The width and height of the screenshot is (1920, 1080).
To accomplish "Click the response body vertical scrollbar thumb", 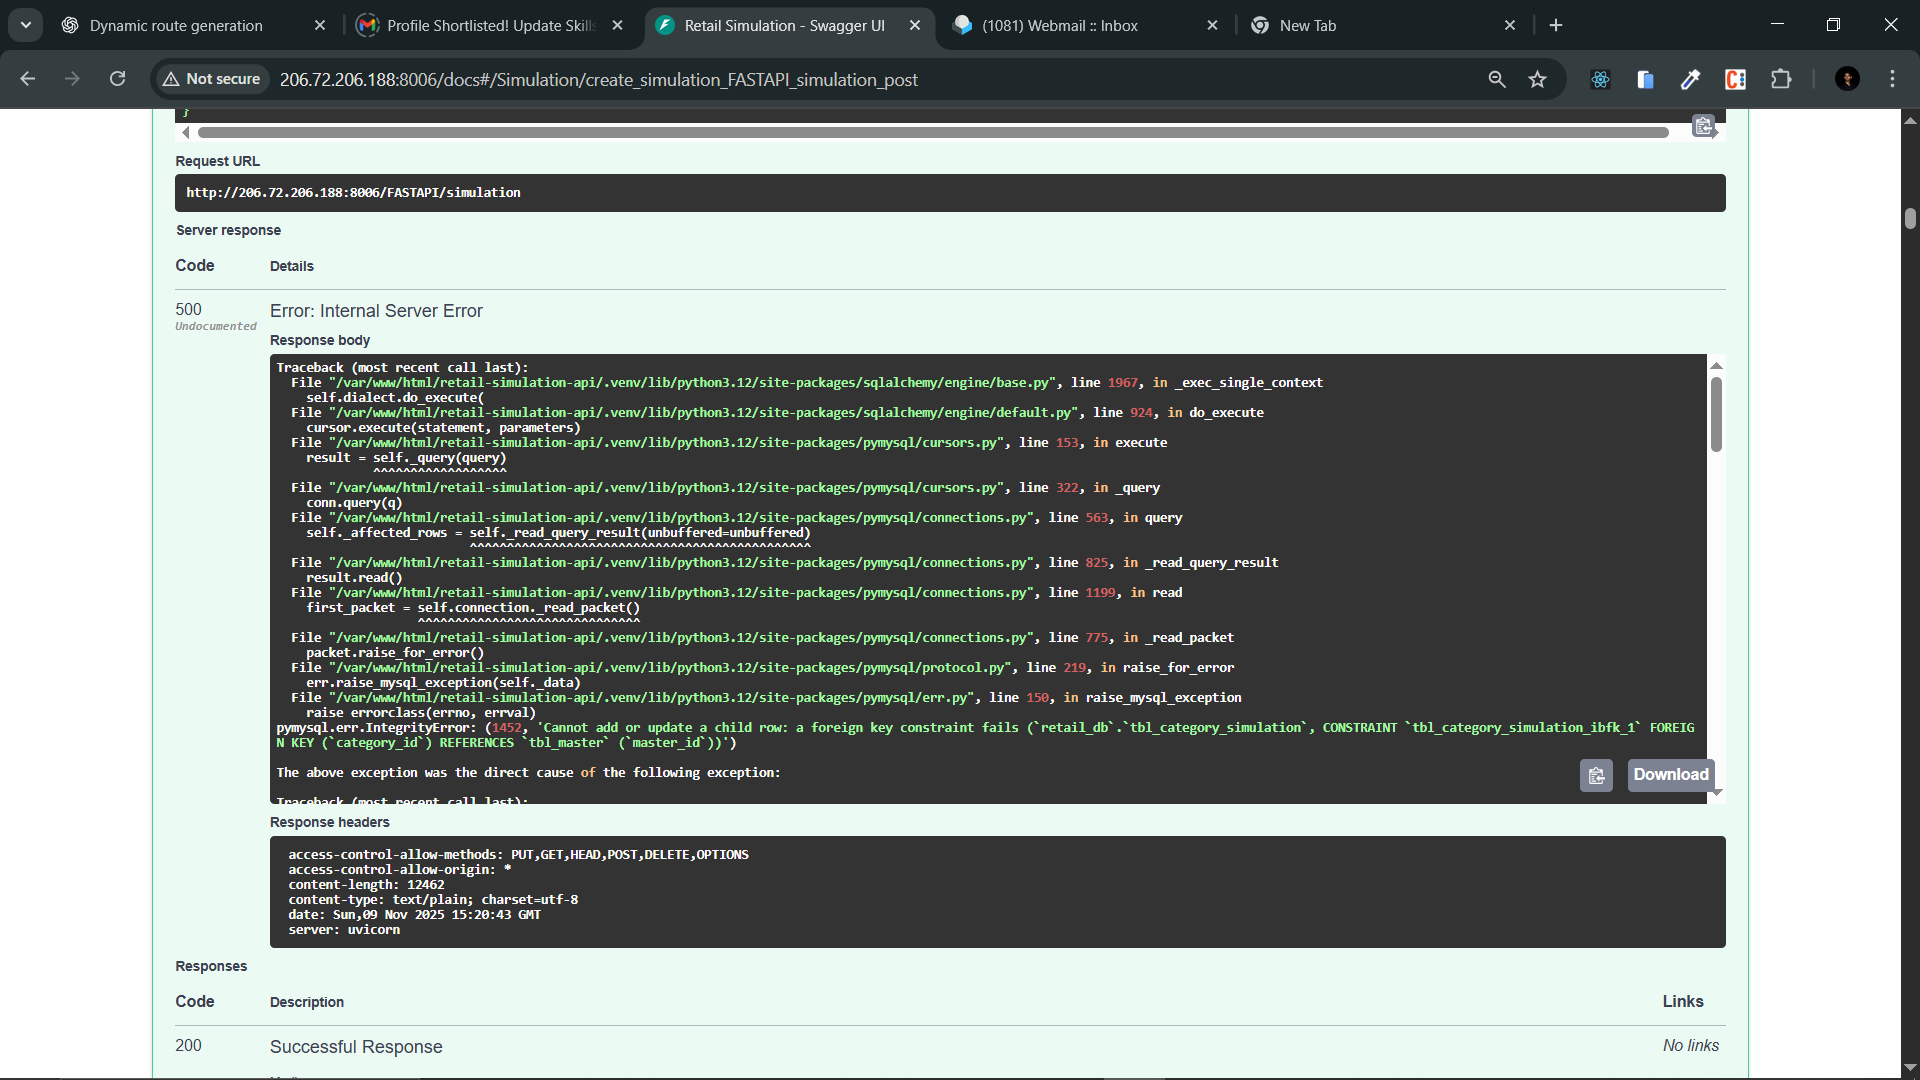I will click(1716, 414).
